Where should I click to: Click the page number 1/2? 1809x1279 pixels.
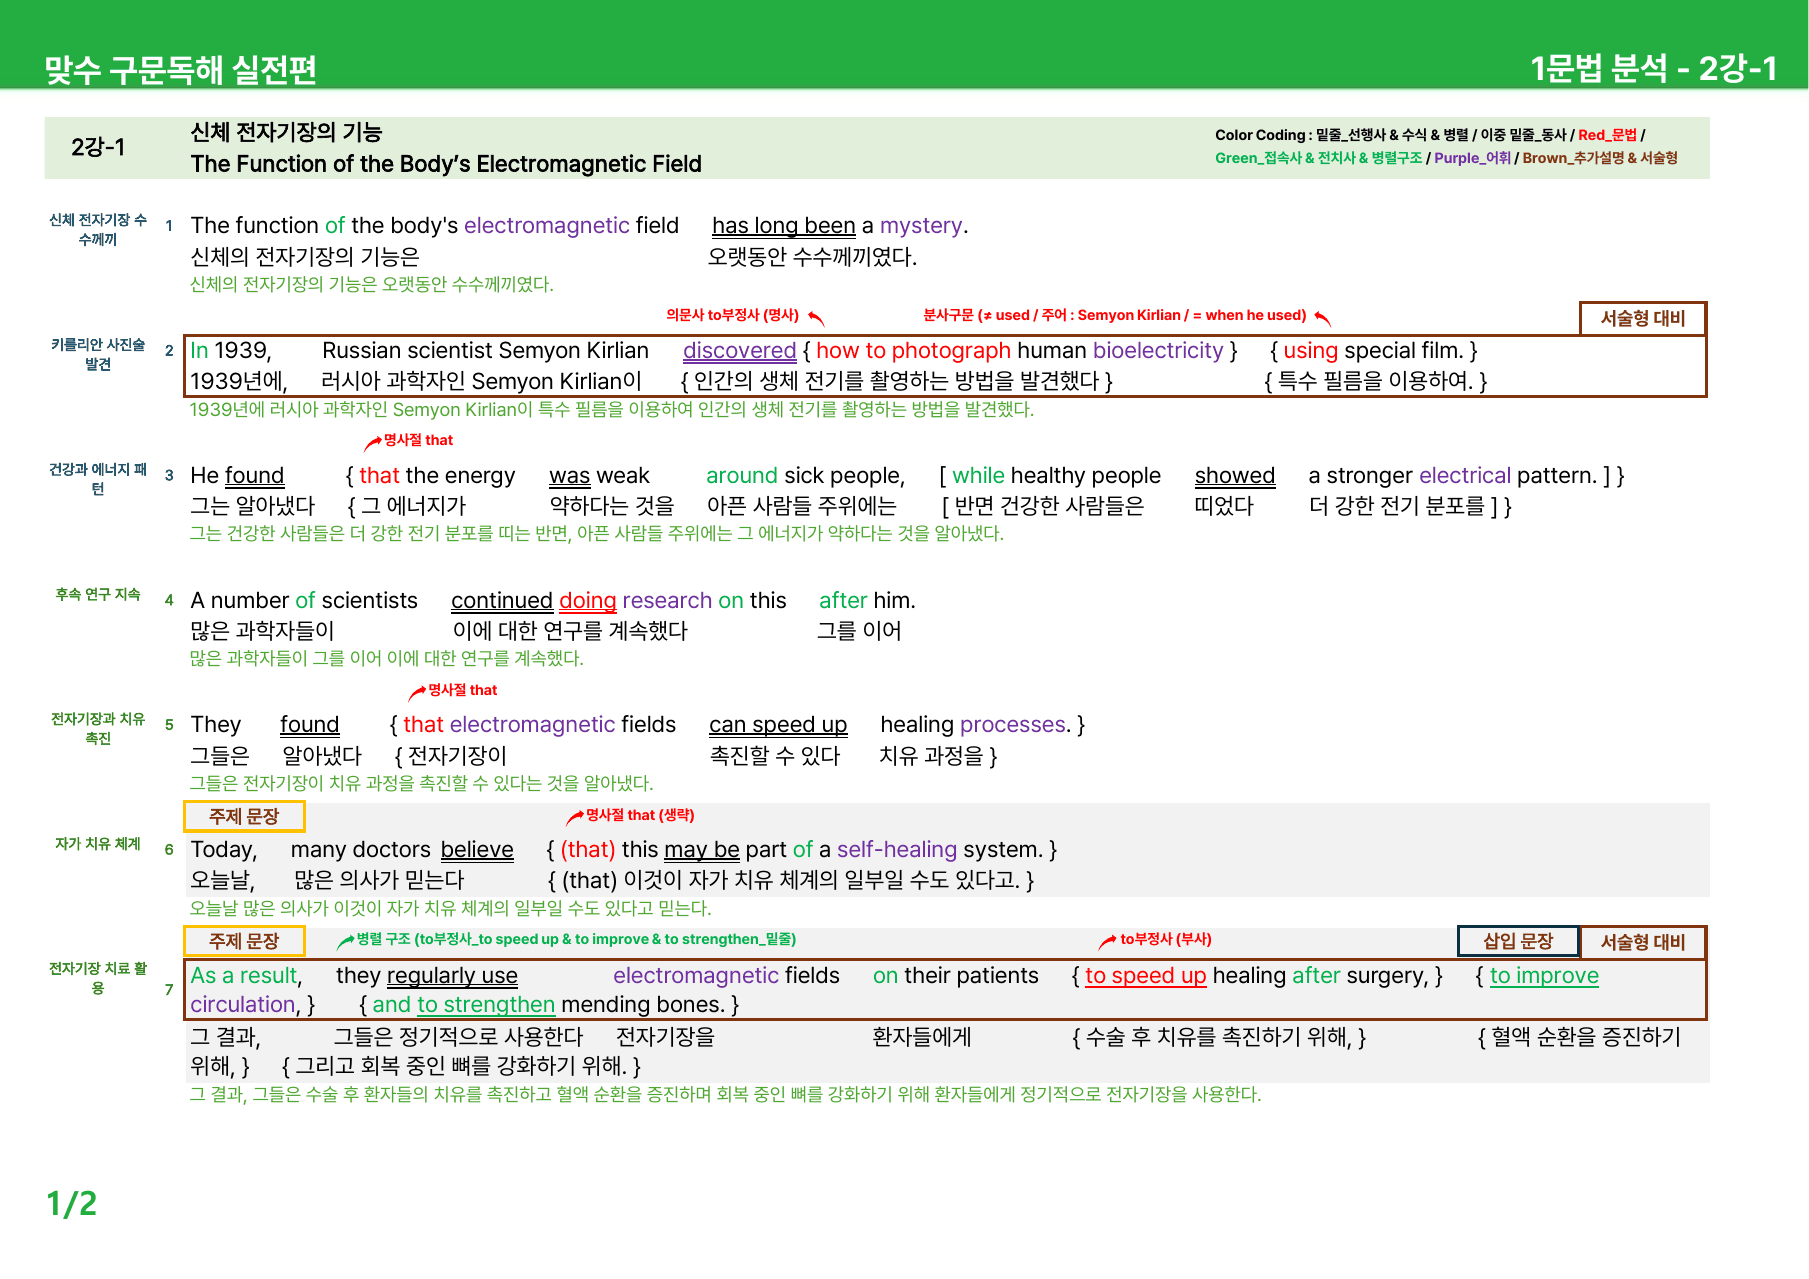[x=72, y=1204]
